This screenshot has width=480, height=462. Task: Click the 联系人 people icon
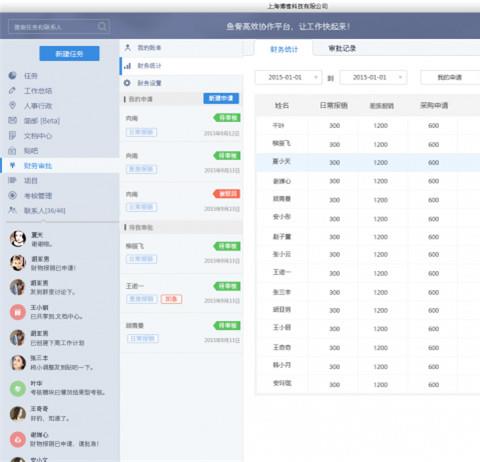12,210
